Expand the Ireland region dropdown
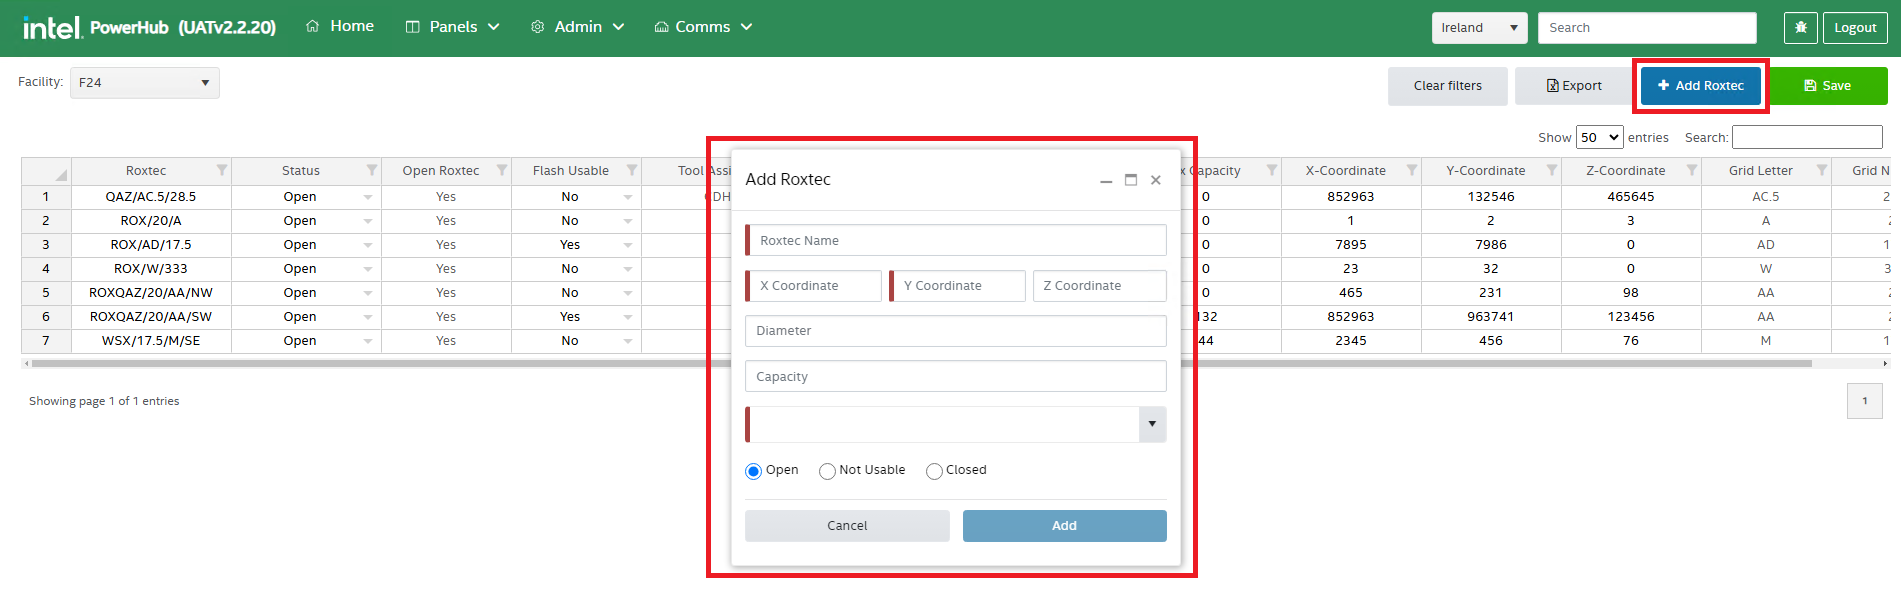The height and width of the screenshot is (590, 1901). pyautogui.click(x=1479, y=28)
